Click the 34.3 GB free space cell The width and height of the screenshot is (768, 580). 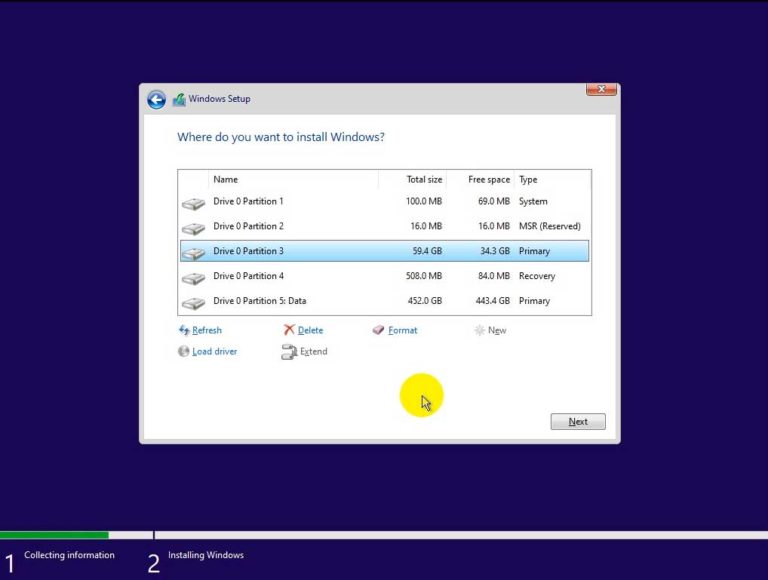(495, 251)
